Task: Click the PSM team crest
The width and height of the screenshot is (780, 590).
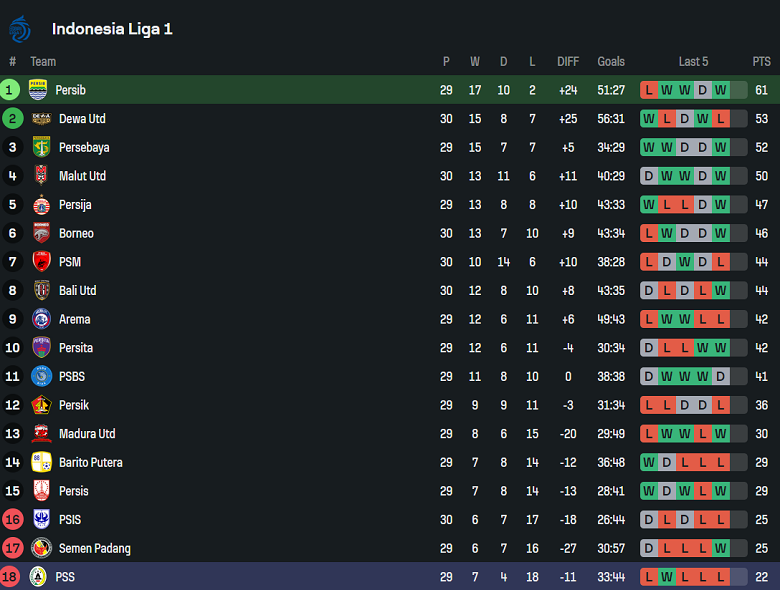Action: [x=41, y=262]
